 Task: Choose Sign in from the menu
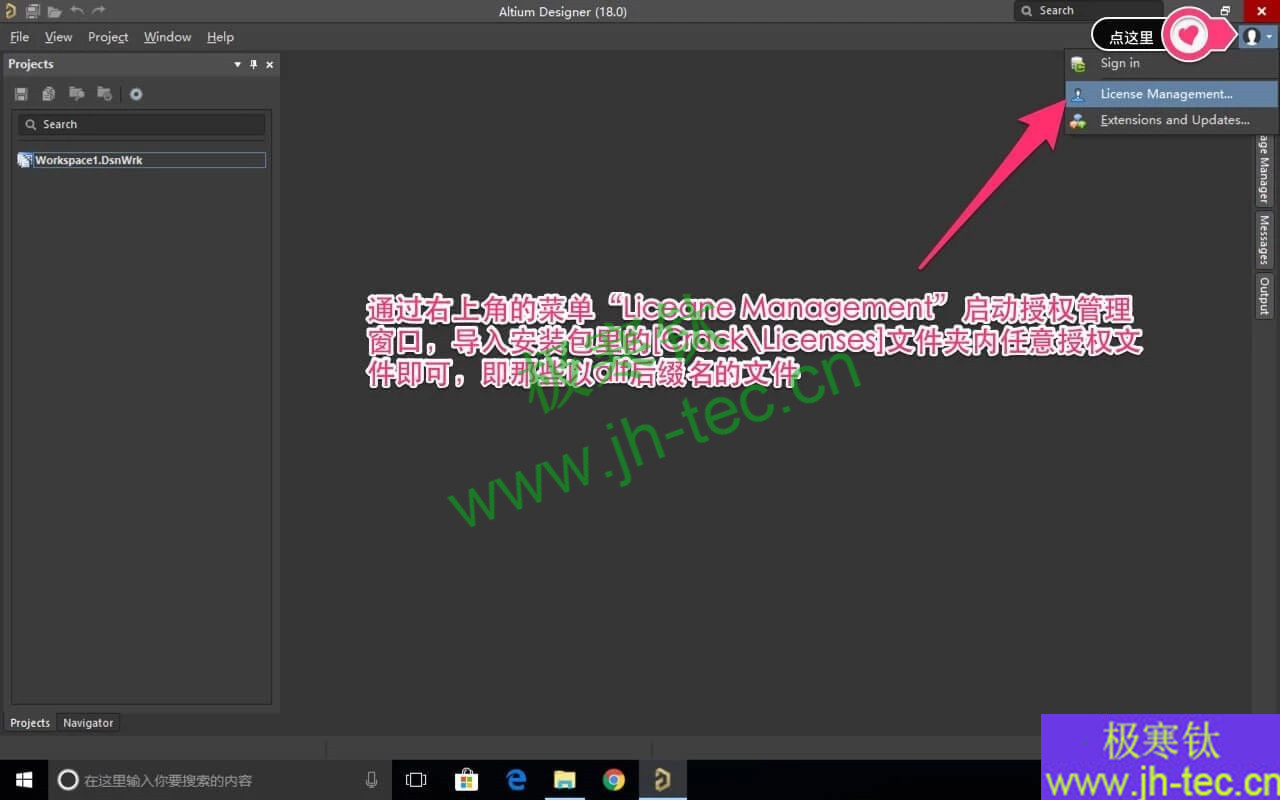pos(1171,63)
